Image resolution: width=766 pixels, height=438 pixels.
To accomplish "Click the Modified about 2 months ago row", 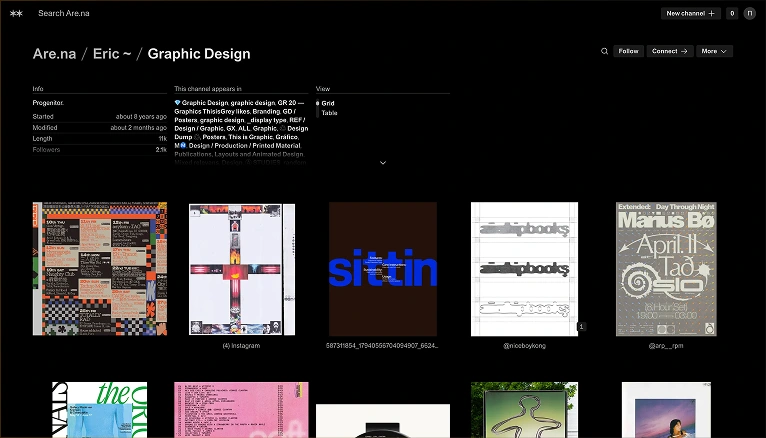I will pyautogui.click(x=100, y=128).
